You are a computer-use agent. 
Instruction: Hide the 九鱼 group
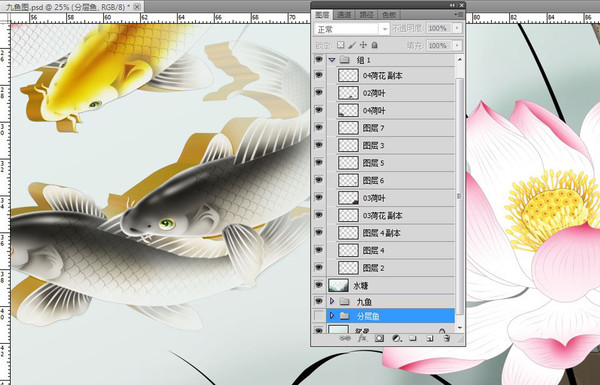coord(319,302)
